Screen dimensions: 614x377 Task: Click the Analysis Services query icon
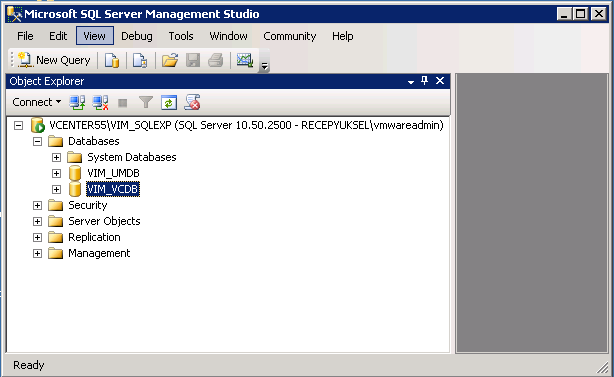point(140,60)
